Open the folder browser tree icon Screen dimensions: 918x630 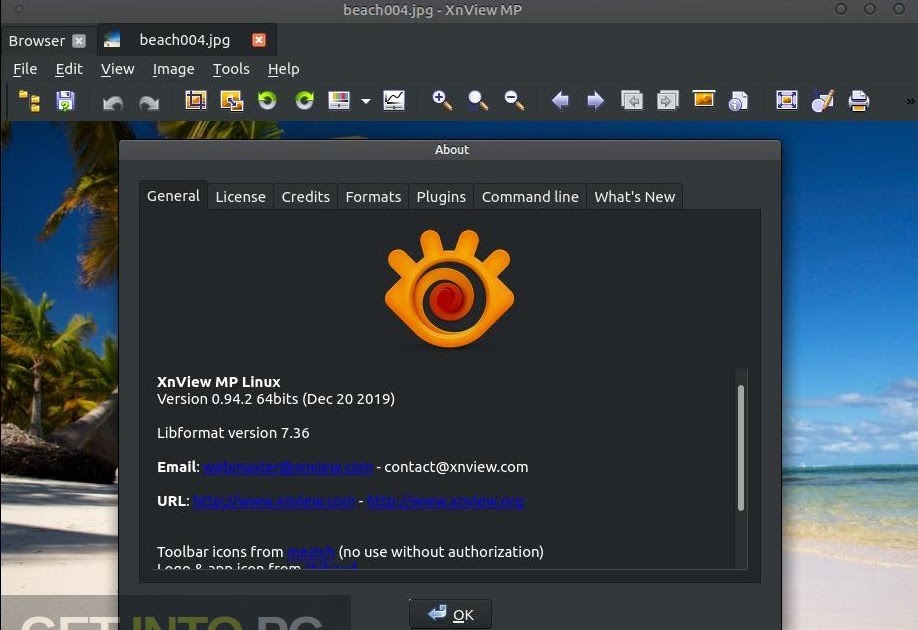29,101
